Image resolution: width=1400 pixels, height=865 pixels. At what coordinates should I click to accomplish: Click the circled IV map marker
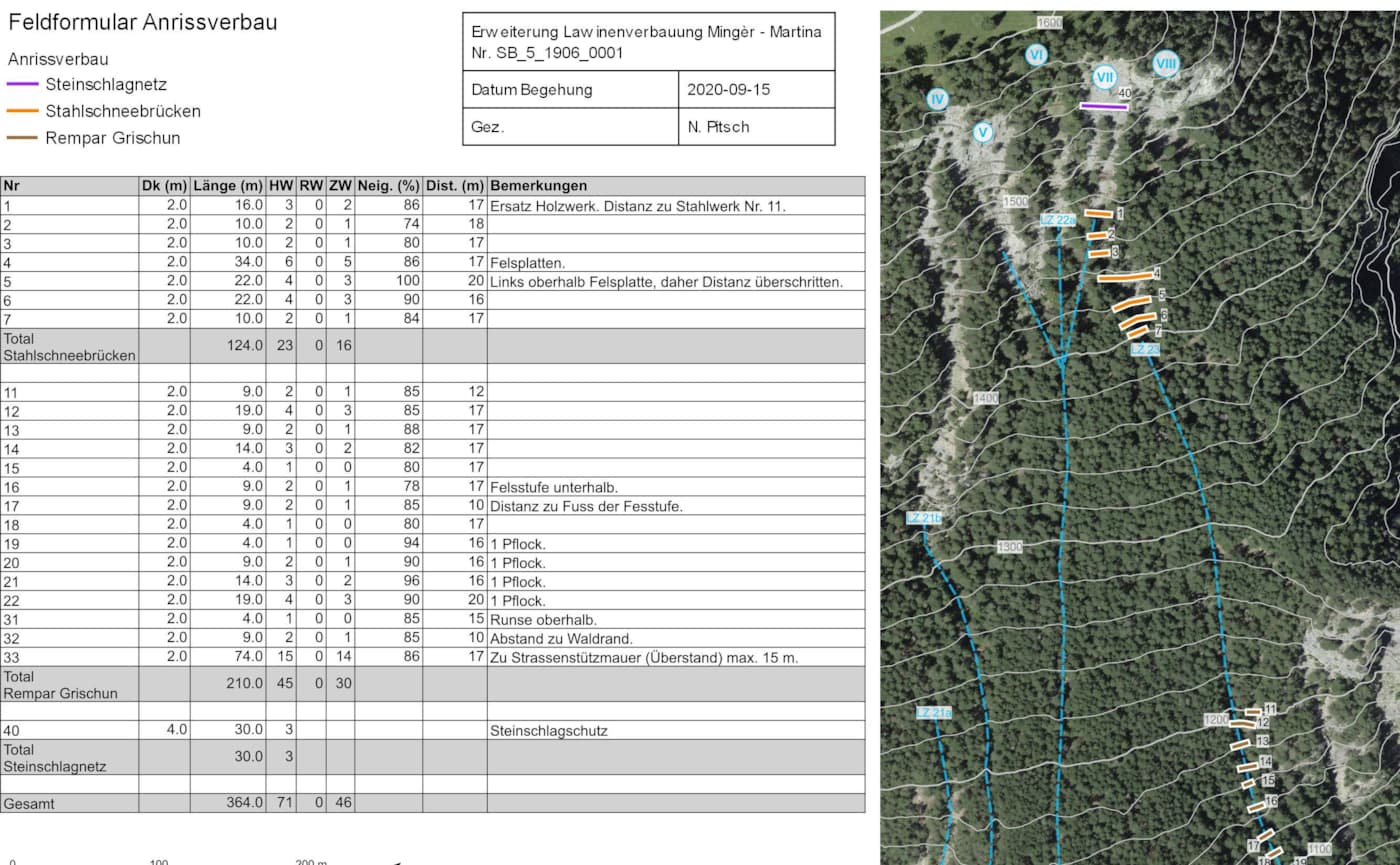pos(937,99)
